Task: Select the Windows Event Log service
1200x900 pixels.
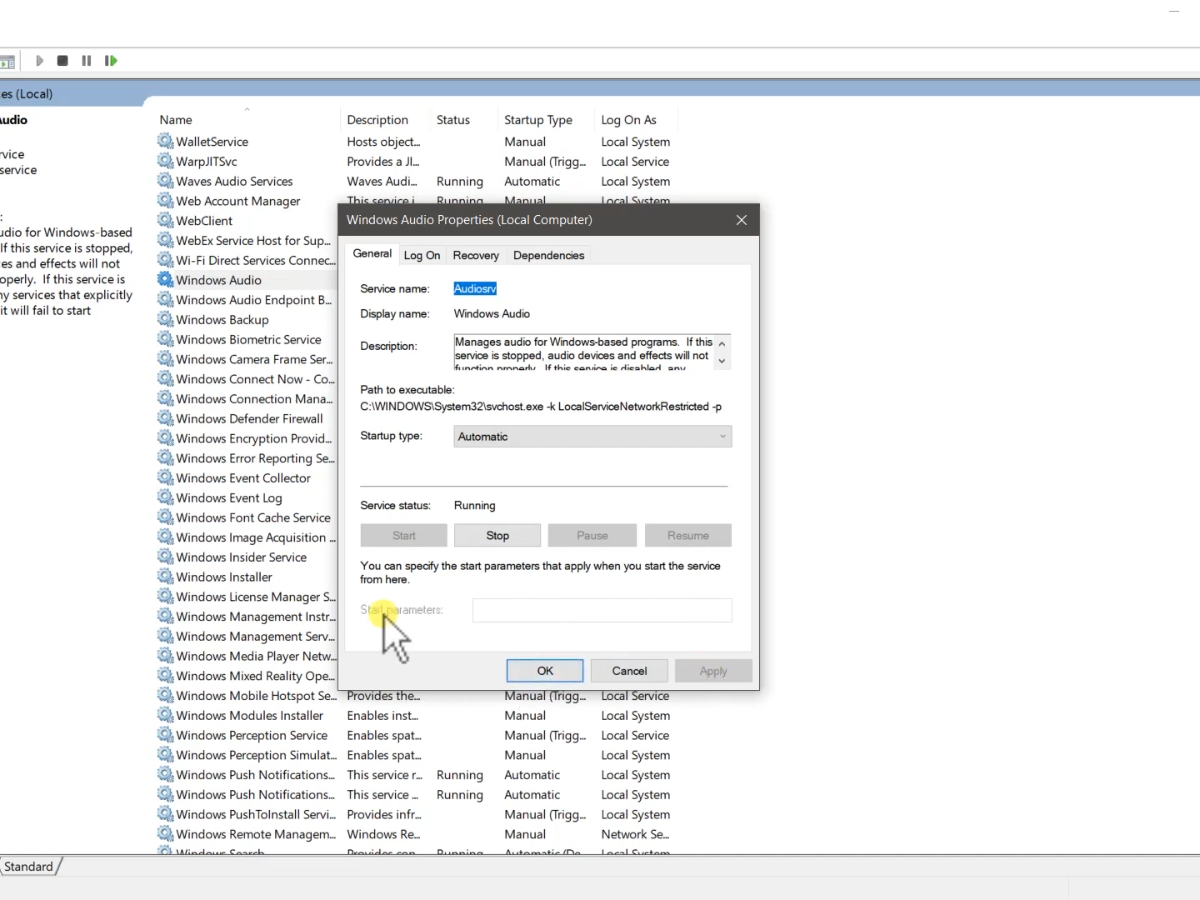Action: pos(229,498)
